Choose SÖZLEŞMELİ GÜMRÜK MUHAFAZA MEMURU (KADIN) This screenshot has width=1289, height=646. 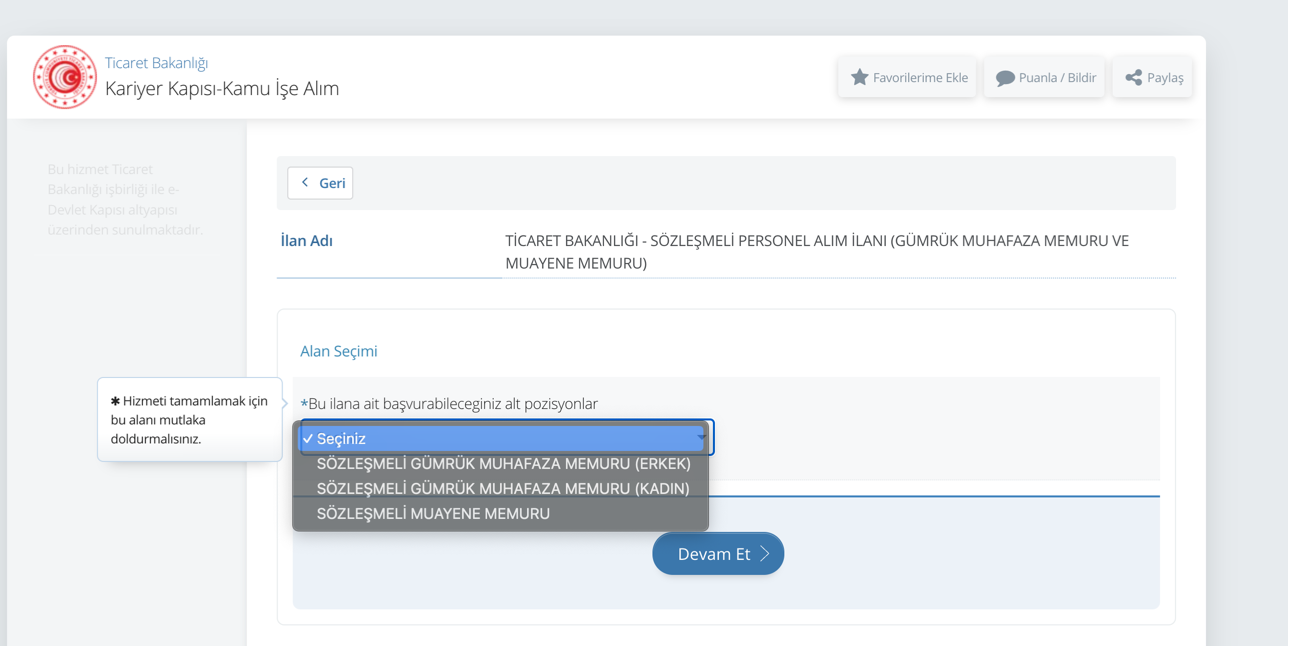pos(500,489)
